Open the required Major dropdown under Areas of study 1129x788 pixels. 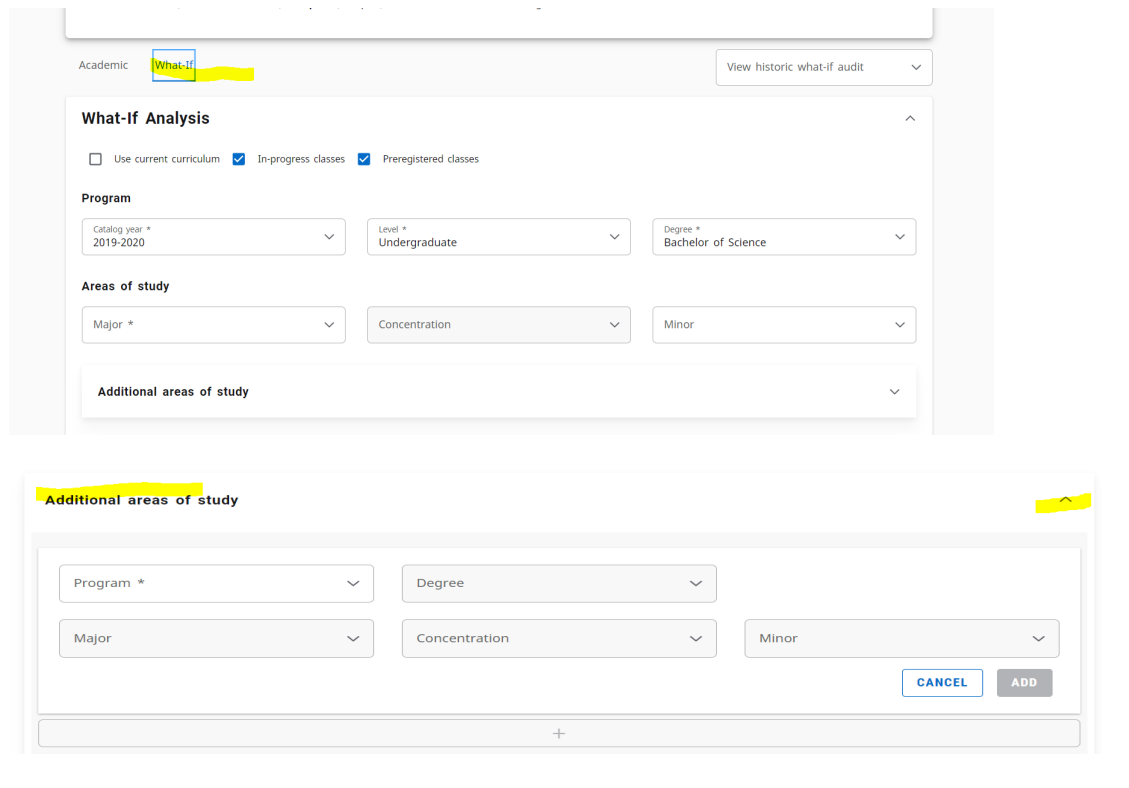[x=214, y=325]
